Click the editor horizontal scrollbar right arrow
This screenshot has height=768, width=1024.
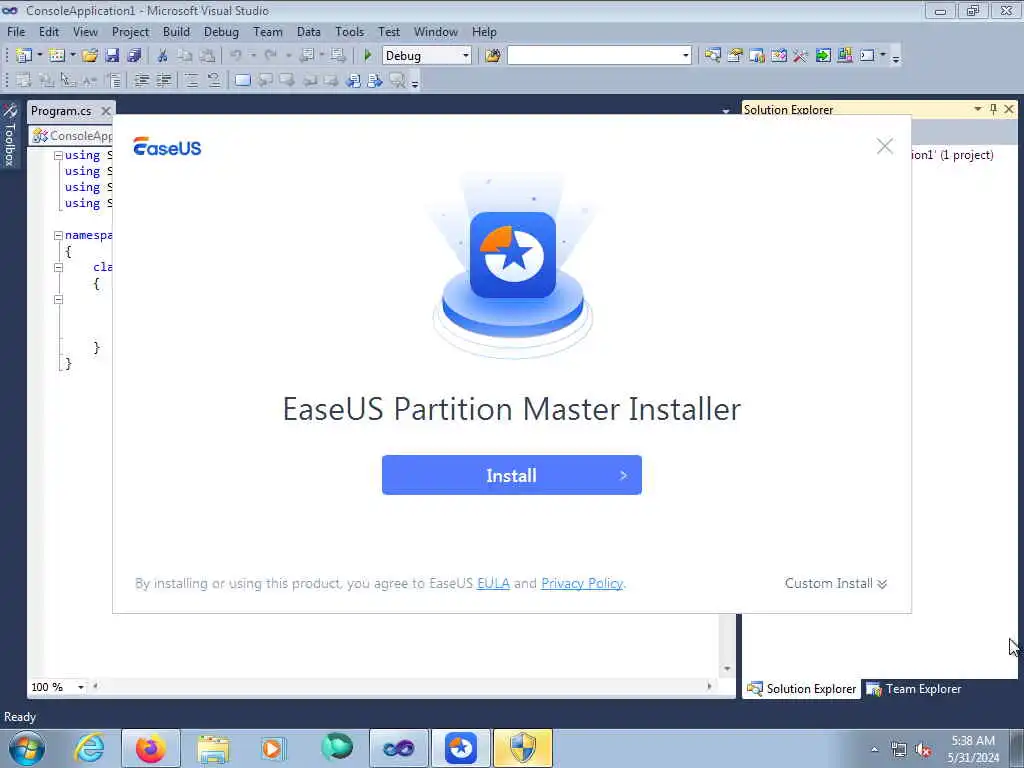pyautogui.click(x=709, y=686)
